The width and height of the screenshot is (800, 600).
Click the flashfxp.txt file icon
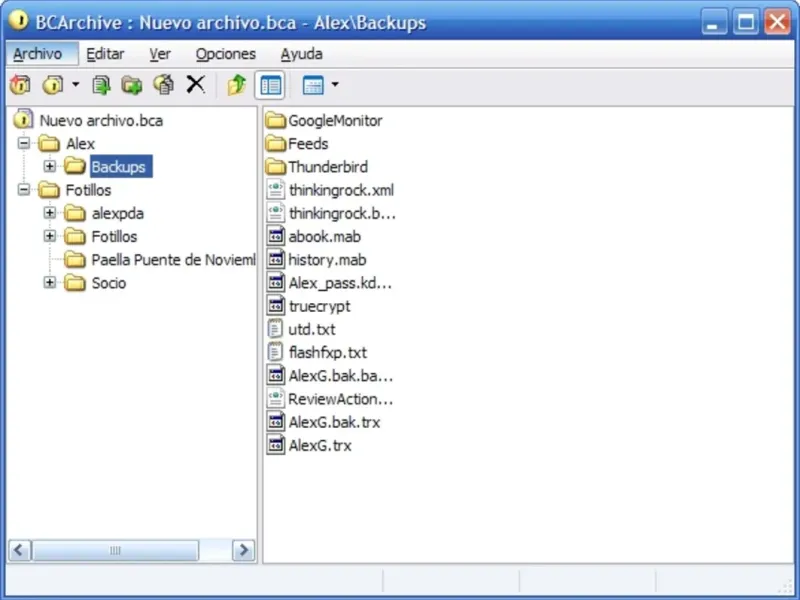point(276,352)
